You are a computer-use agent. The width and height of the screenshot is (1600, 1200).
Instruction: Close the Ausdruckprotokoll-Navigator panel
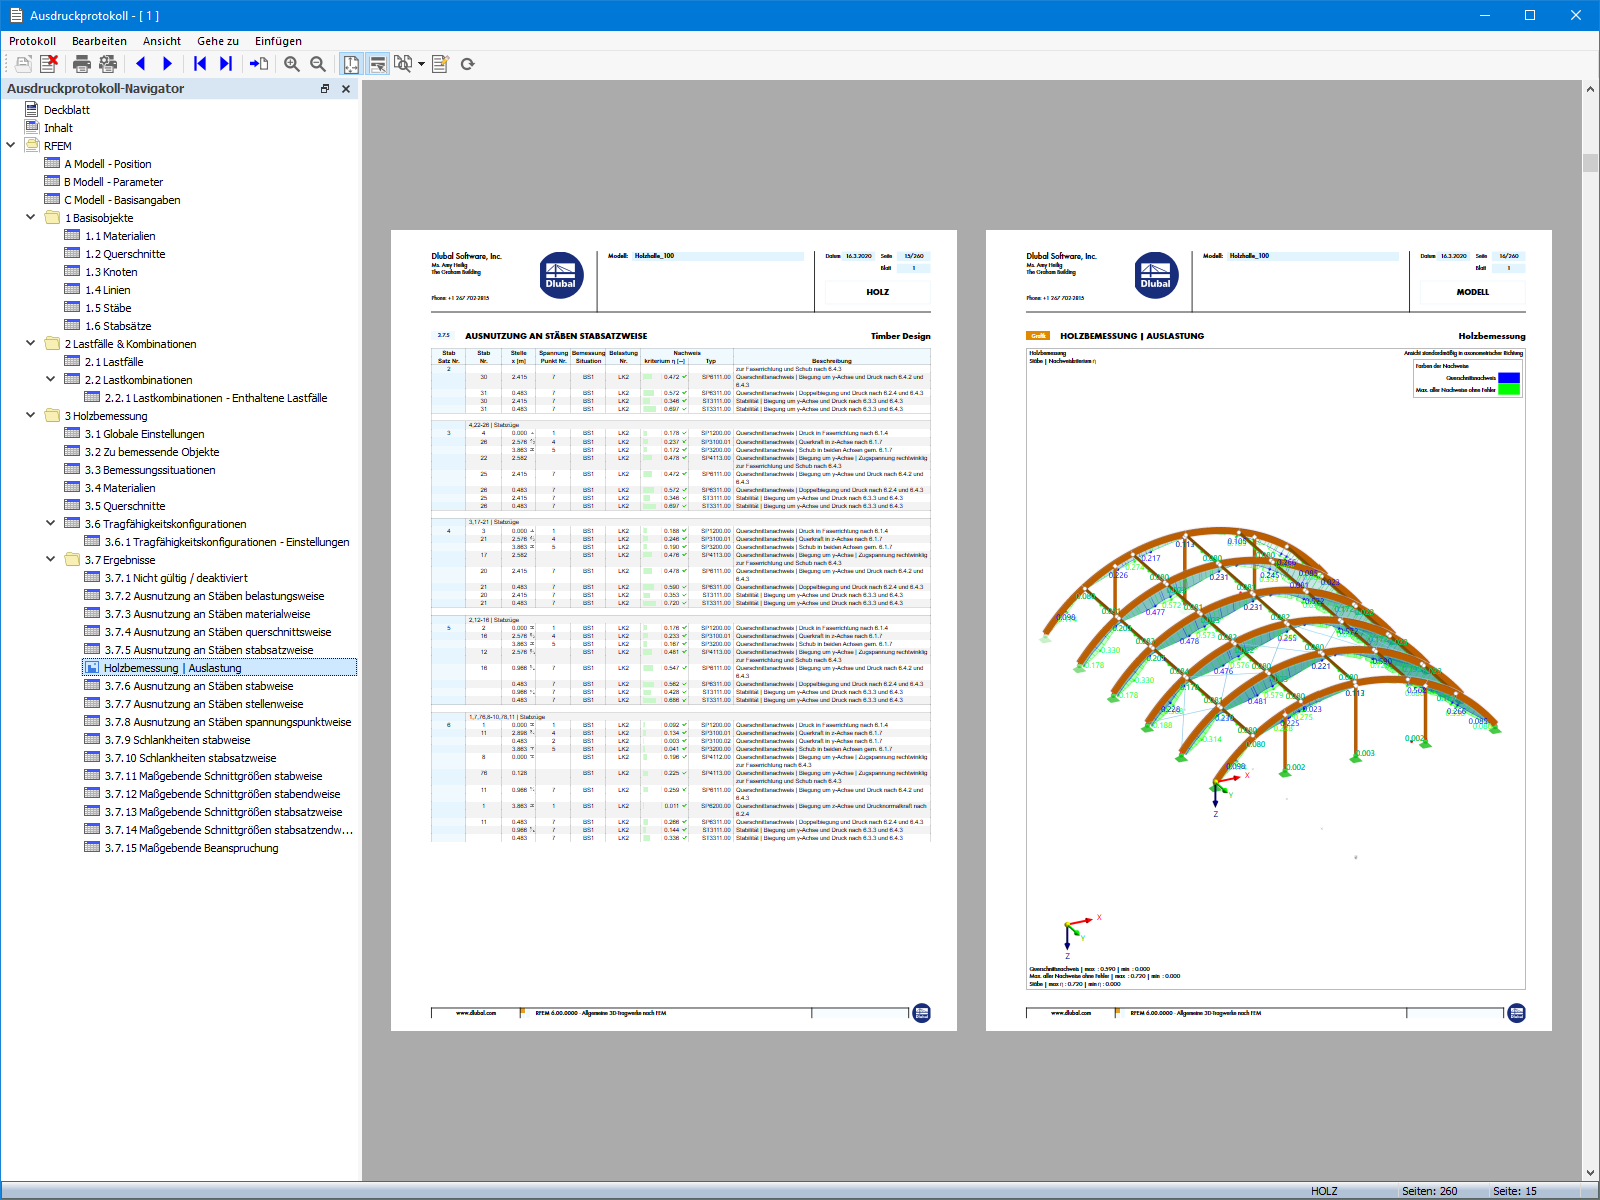346,89
